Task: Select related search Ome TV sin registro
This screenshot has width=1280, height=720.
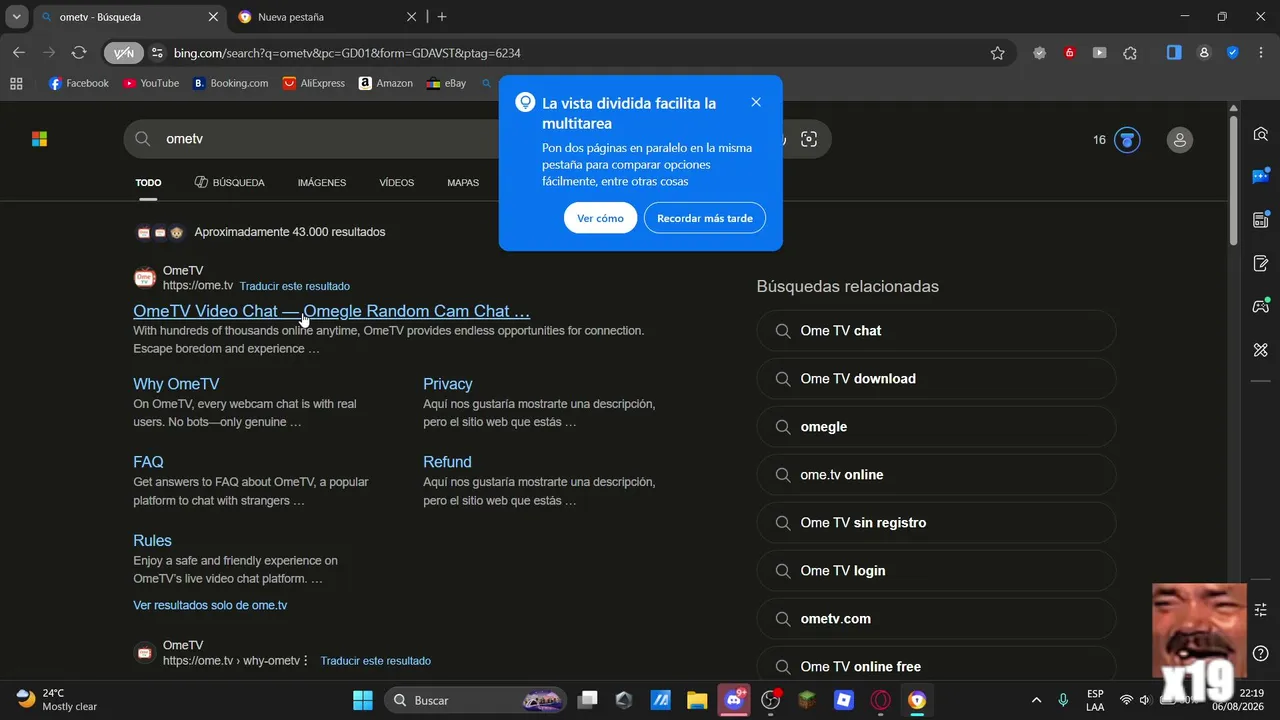Action: coord(936,523)
